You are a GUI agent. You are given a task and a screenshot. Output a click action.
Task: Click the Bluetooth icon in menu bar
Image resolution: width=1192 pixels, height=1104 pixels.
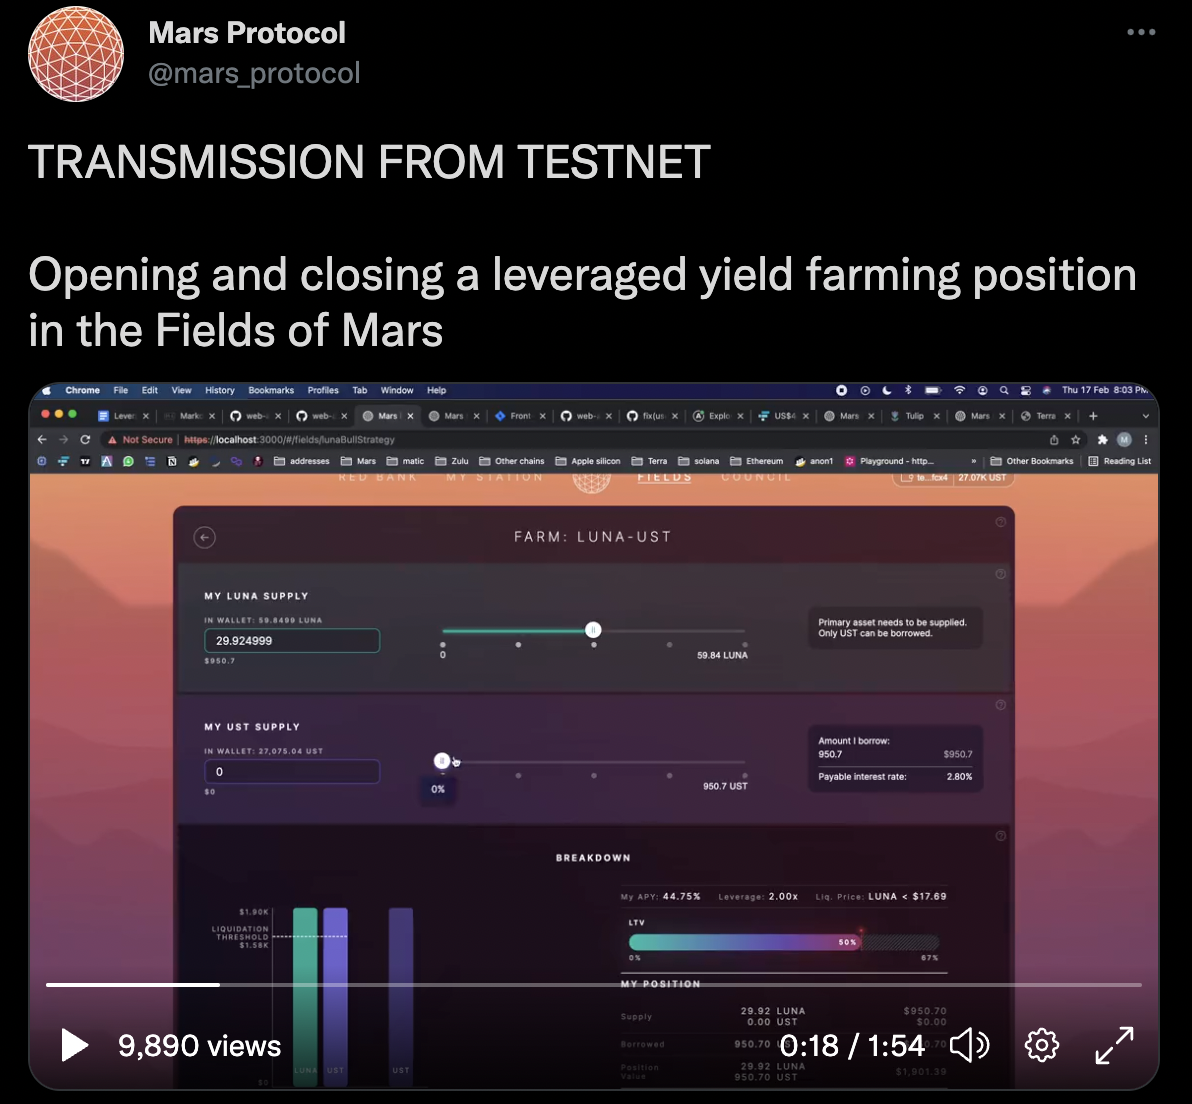click(908, 390)
